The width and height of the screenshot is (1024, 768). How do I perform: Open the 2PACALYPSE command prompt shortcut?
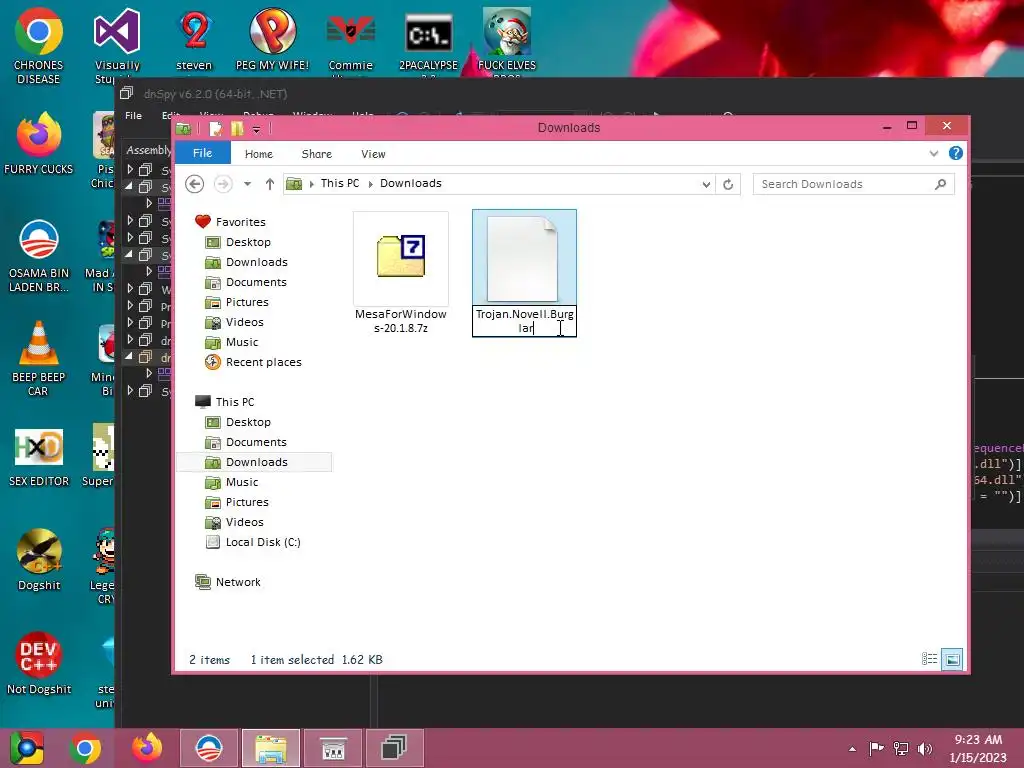[428, 43]
